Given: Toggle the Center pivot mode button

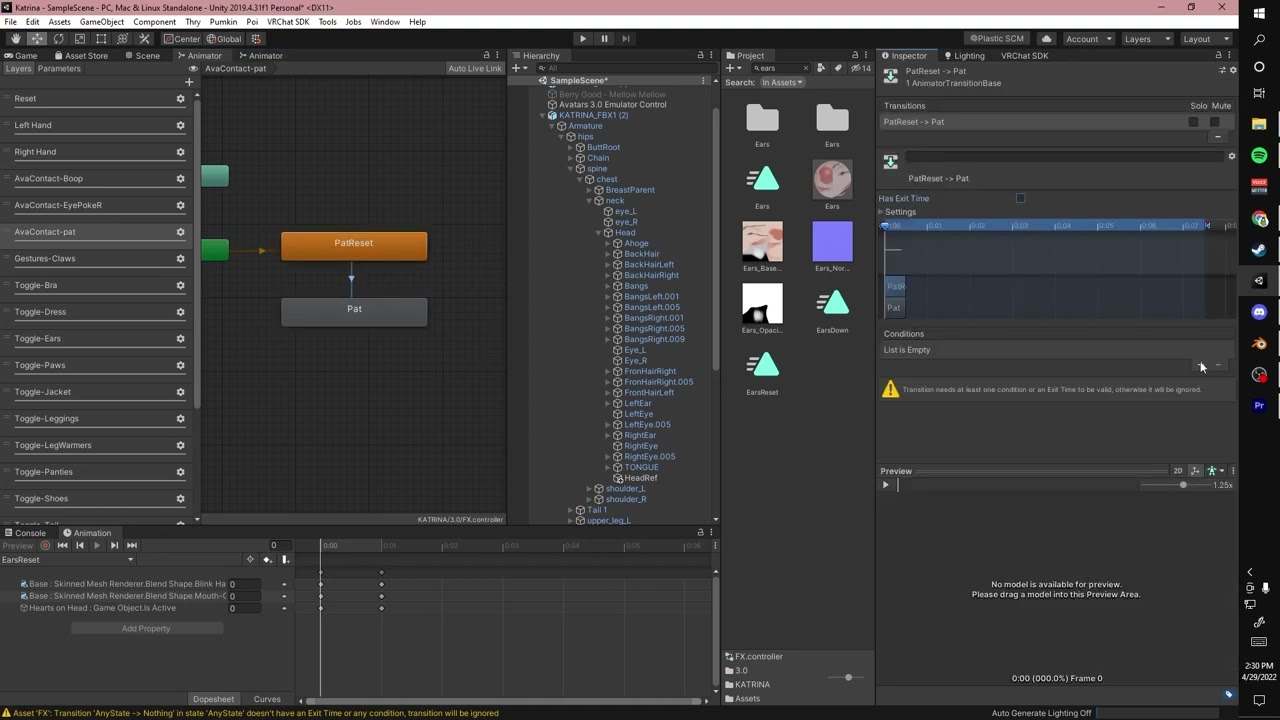Looking at the screenshot, I should (182, 39).
